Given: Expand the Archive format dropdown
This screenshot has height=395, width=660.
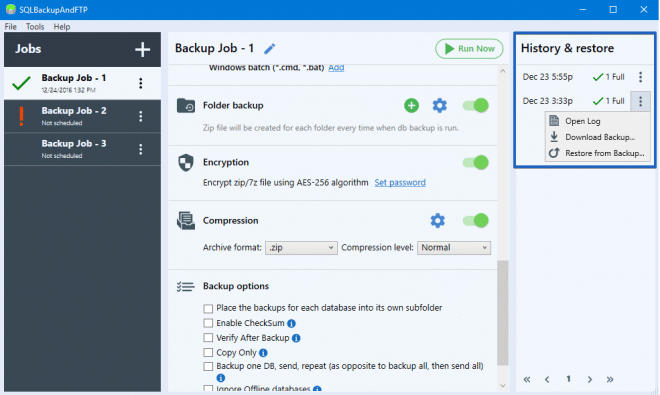Looking at the screenshot, I should (x=301, y=248).
